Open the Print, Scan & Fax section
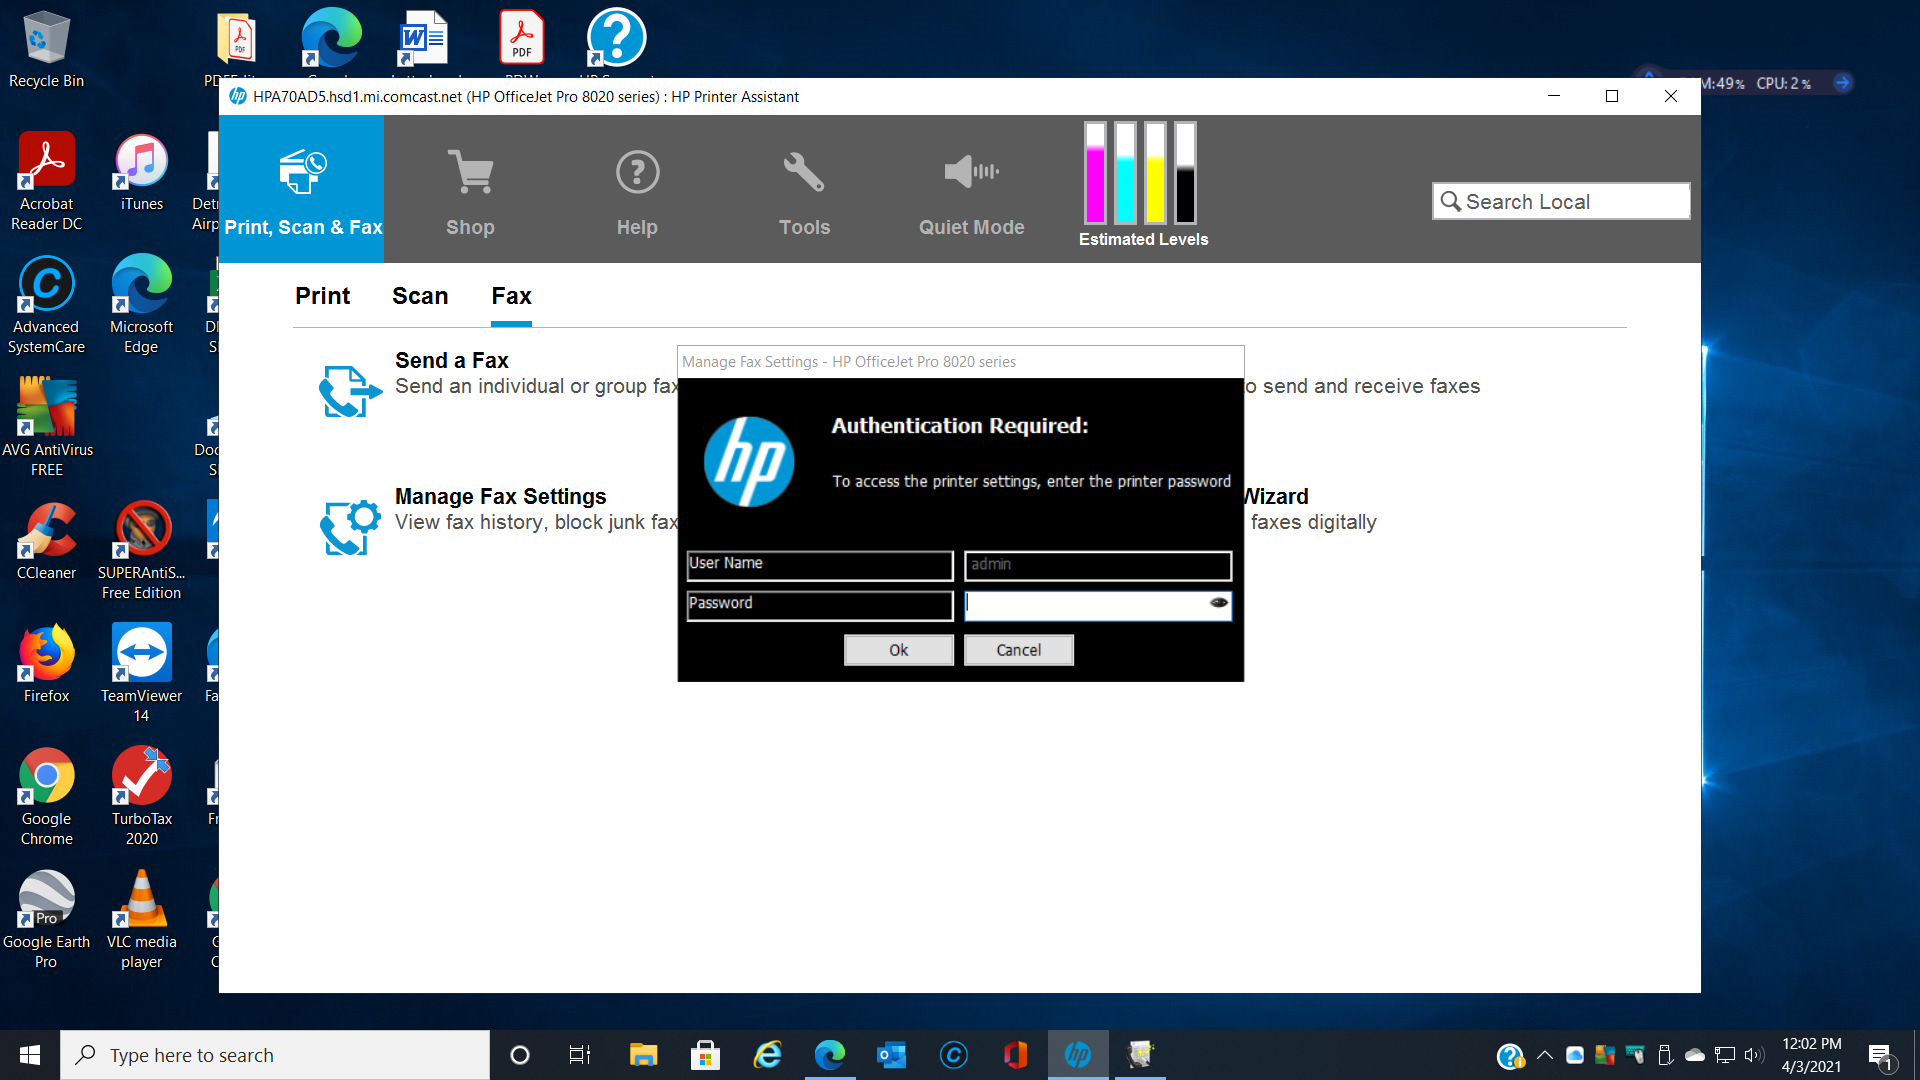1920x1080 pixels. coord(302,190)
